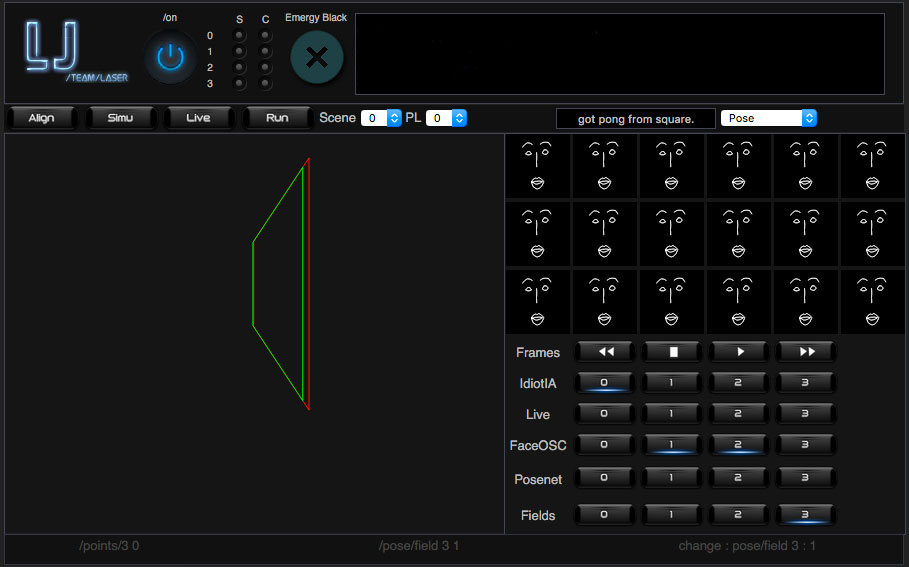Image resolution: width=909 pixels, height=567 pixels.
Task: Click the '/points/3 0' status text
Action: click(x=109, y=546)
